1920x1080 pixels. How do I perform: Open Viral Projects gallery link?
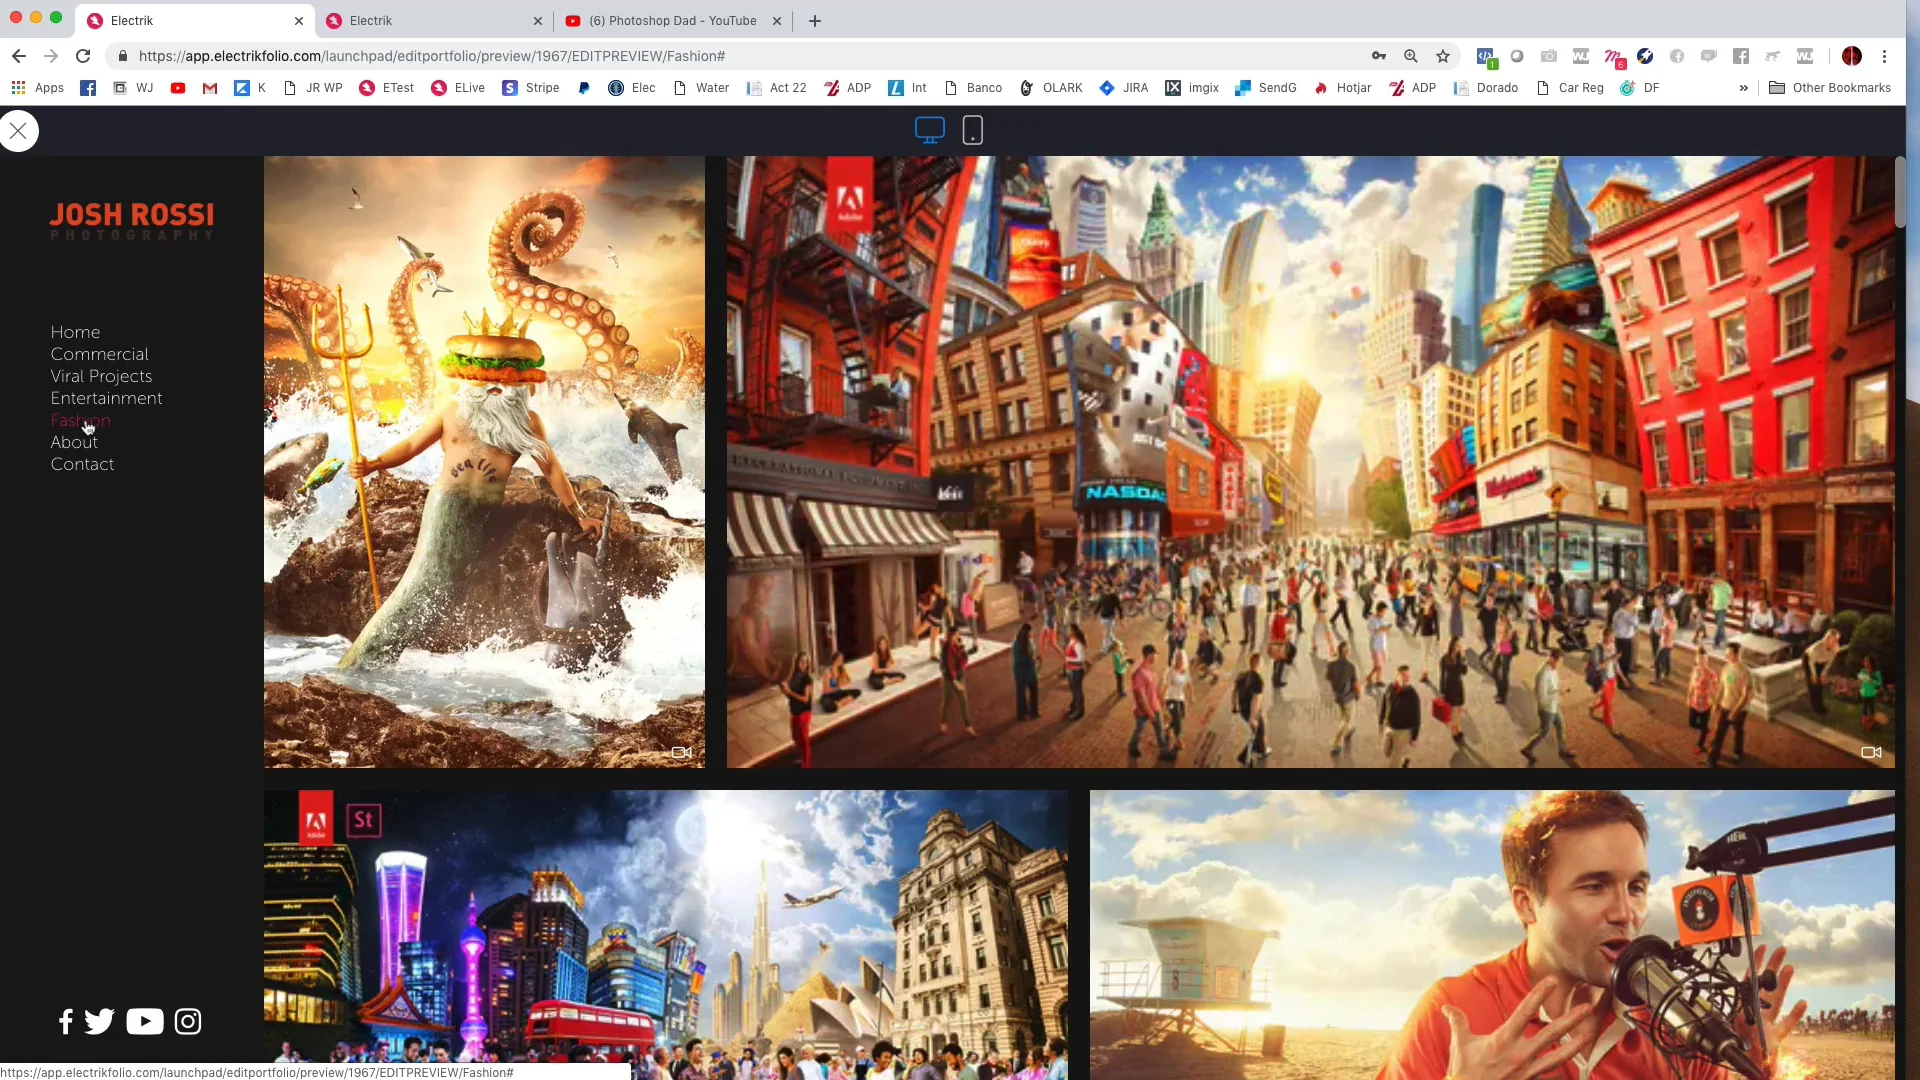click(101, 376)
